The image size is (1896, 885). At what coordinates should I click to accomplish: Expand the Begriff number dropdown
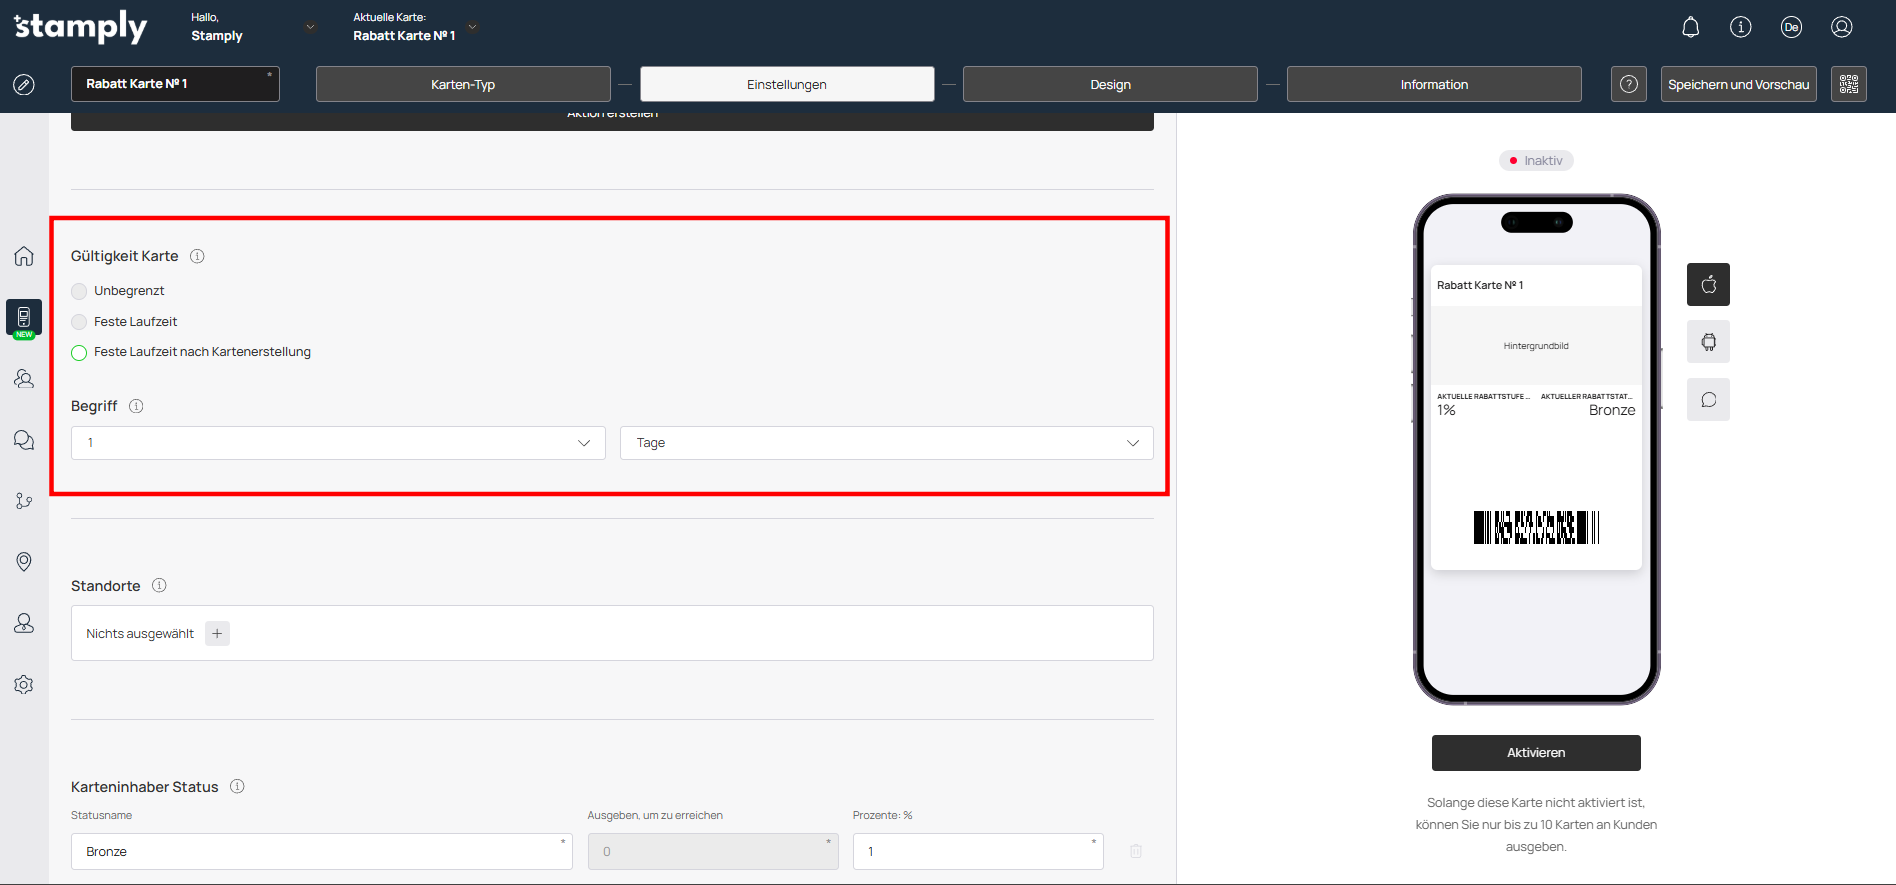[338, 443]
